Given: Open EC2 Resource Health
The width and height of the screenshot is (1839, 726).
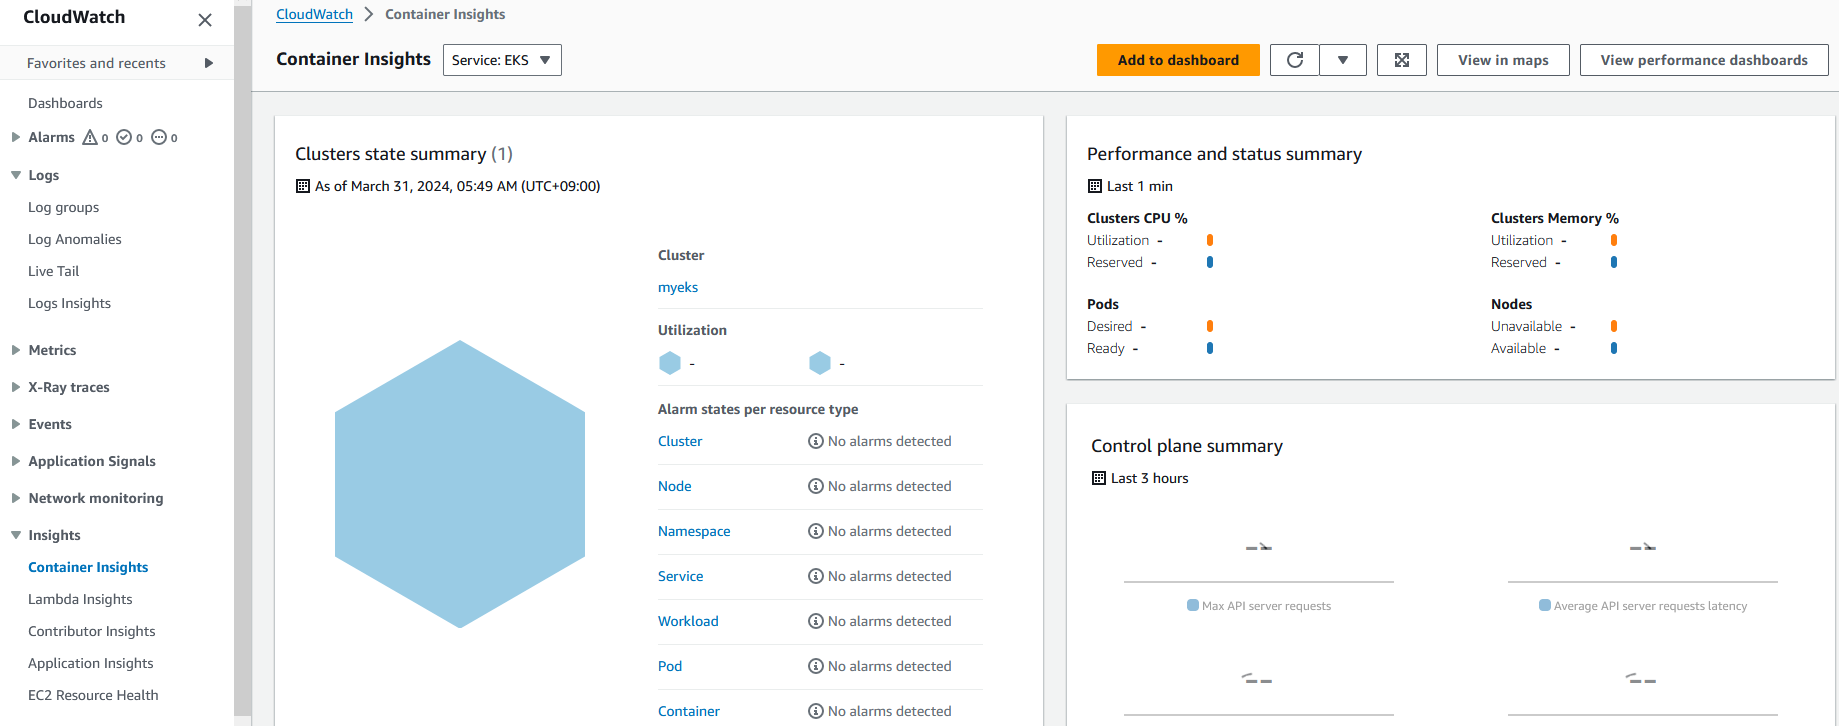Looking at the screenshot, I should (93, 695).
